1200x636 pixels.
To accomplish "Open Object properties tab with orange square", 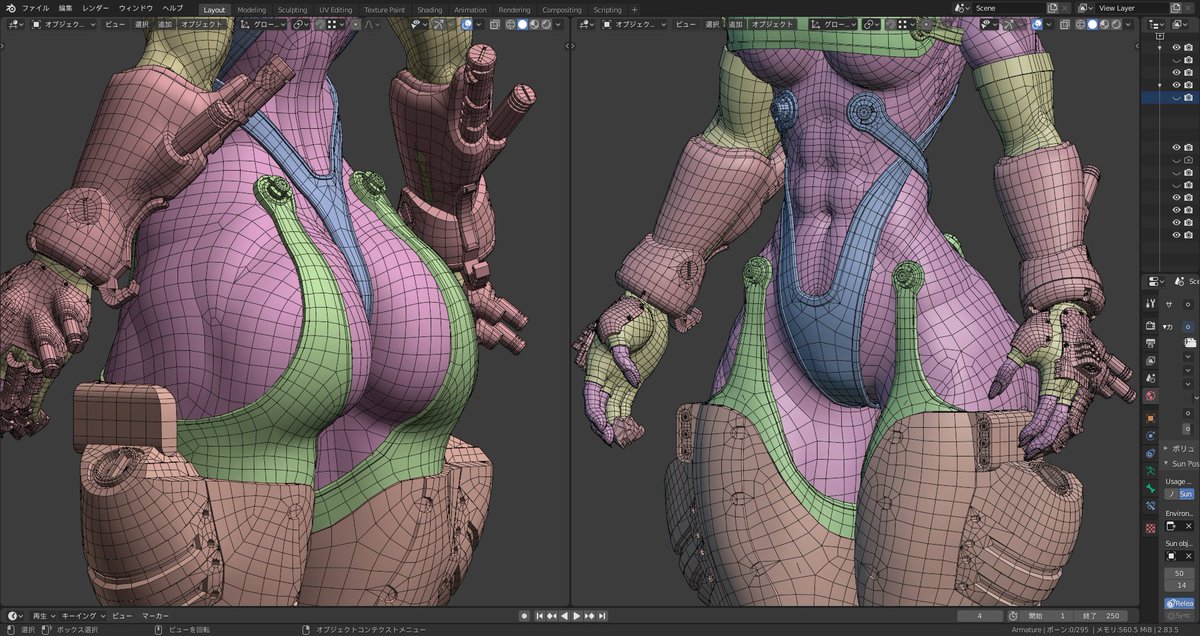I will [1151, 418].
